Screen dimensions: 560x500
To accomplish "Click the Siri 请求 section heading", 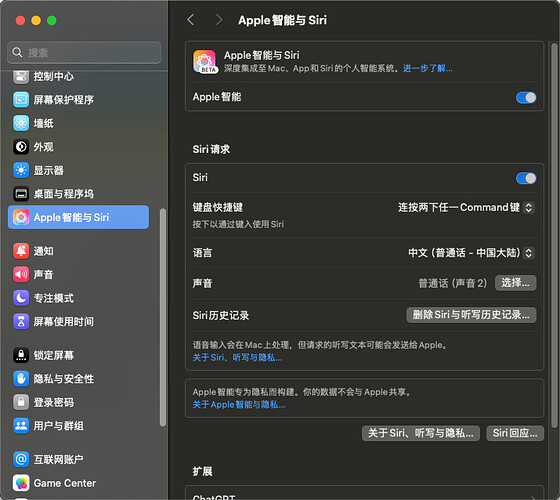I will [x=211, y=149].
